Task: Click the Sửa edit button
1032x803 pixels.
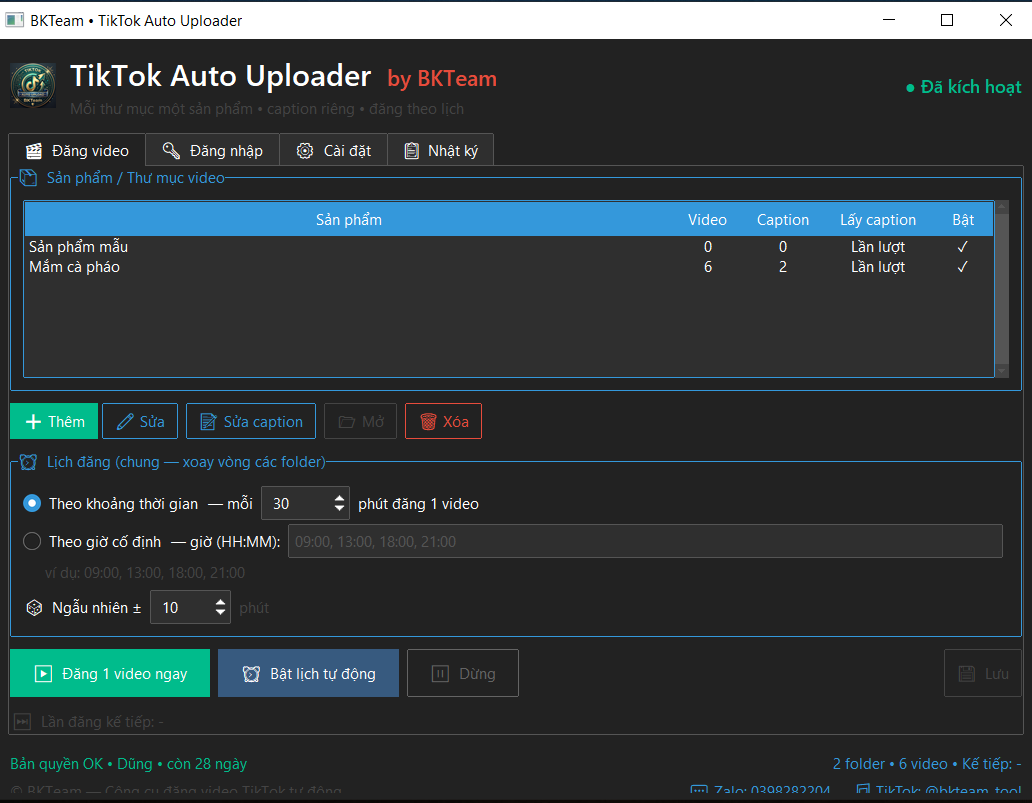Action: (140, 421)
